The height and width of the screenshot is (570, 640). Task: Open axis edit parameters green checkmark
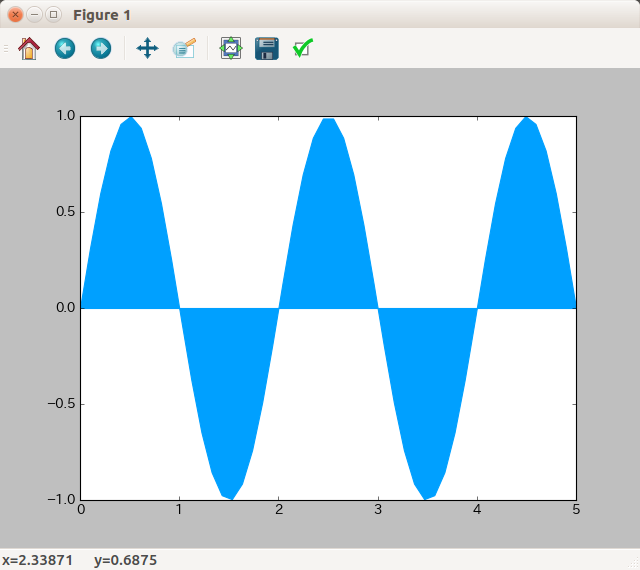303,48
